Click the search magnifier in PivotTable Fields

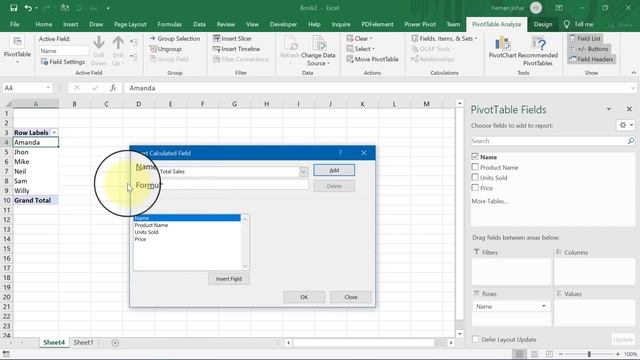tap(631, 141)
